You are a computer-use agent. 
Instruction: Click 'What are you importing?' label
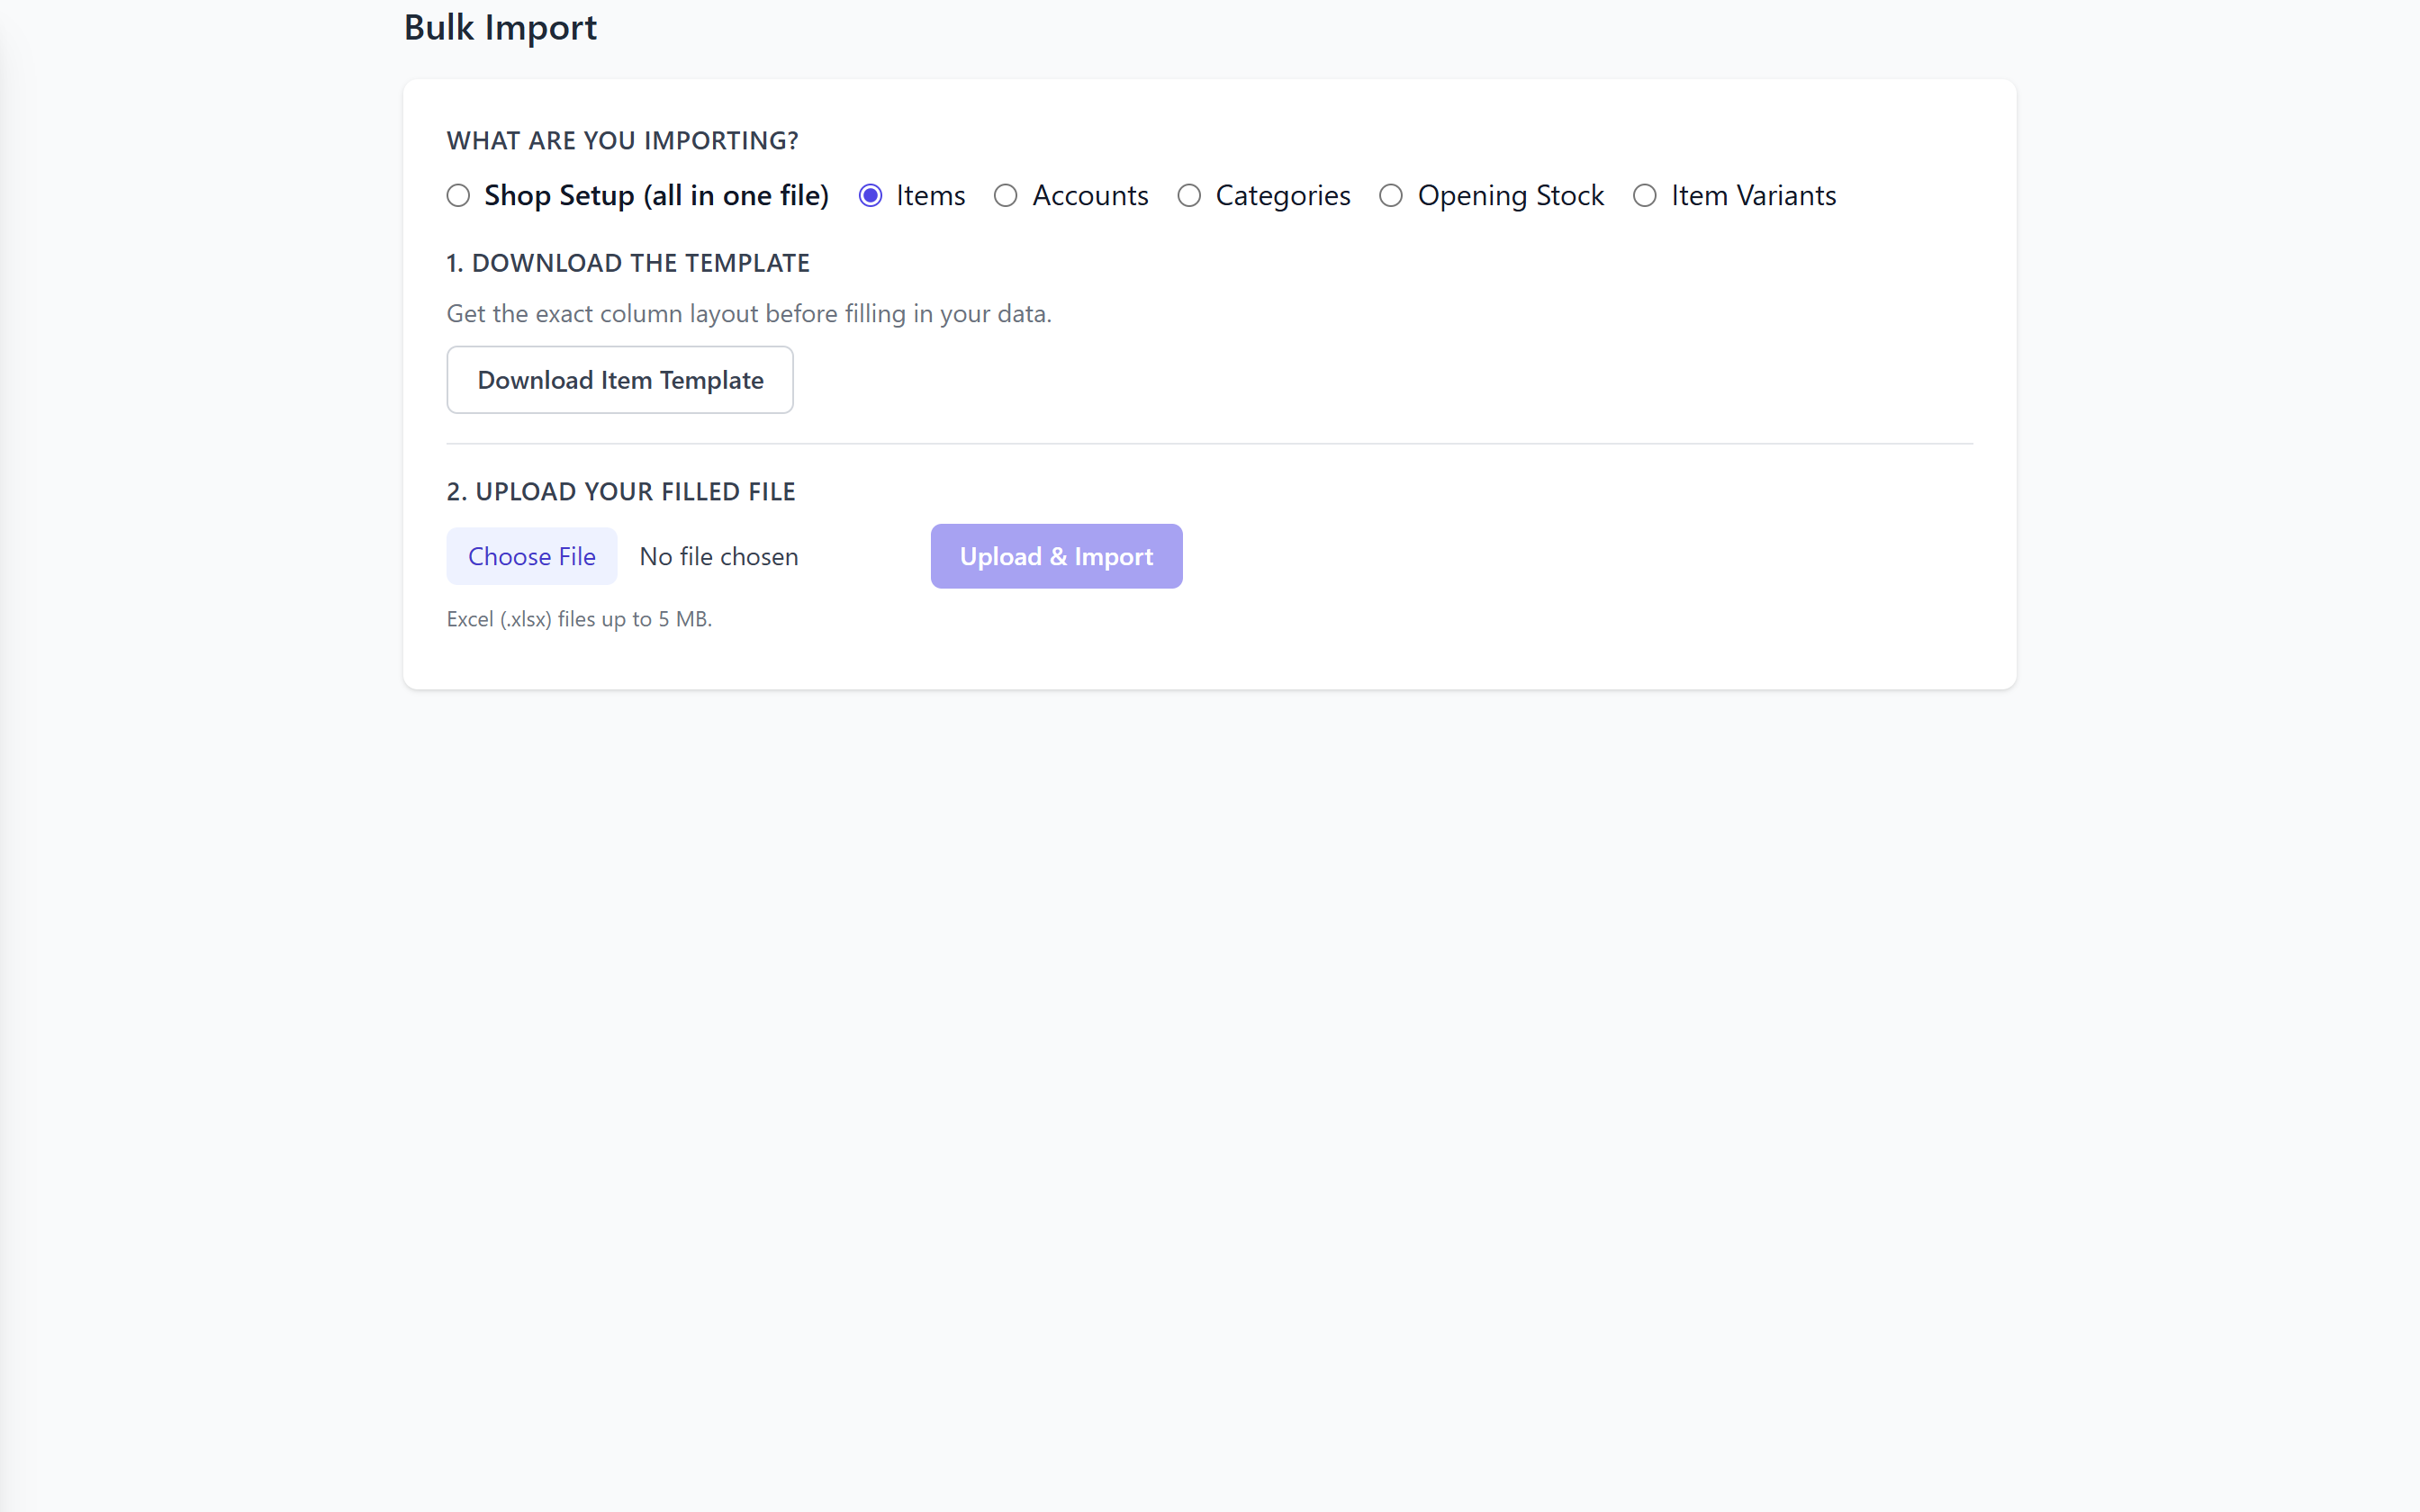[x=622, y=141]
